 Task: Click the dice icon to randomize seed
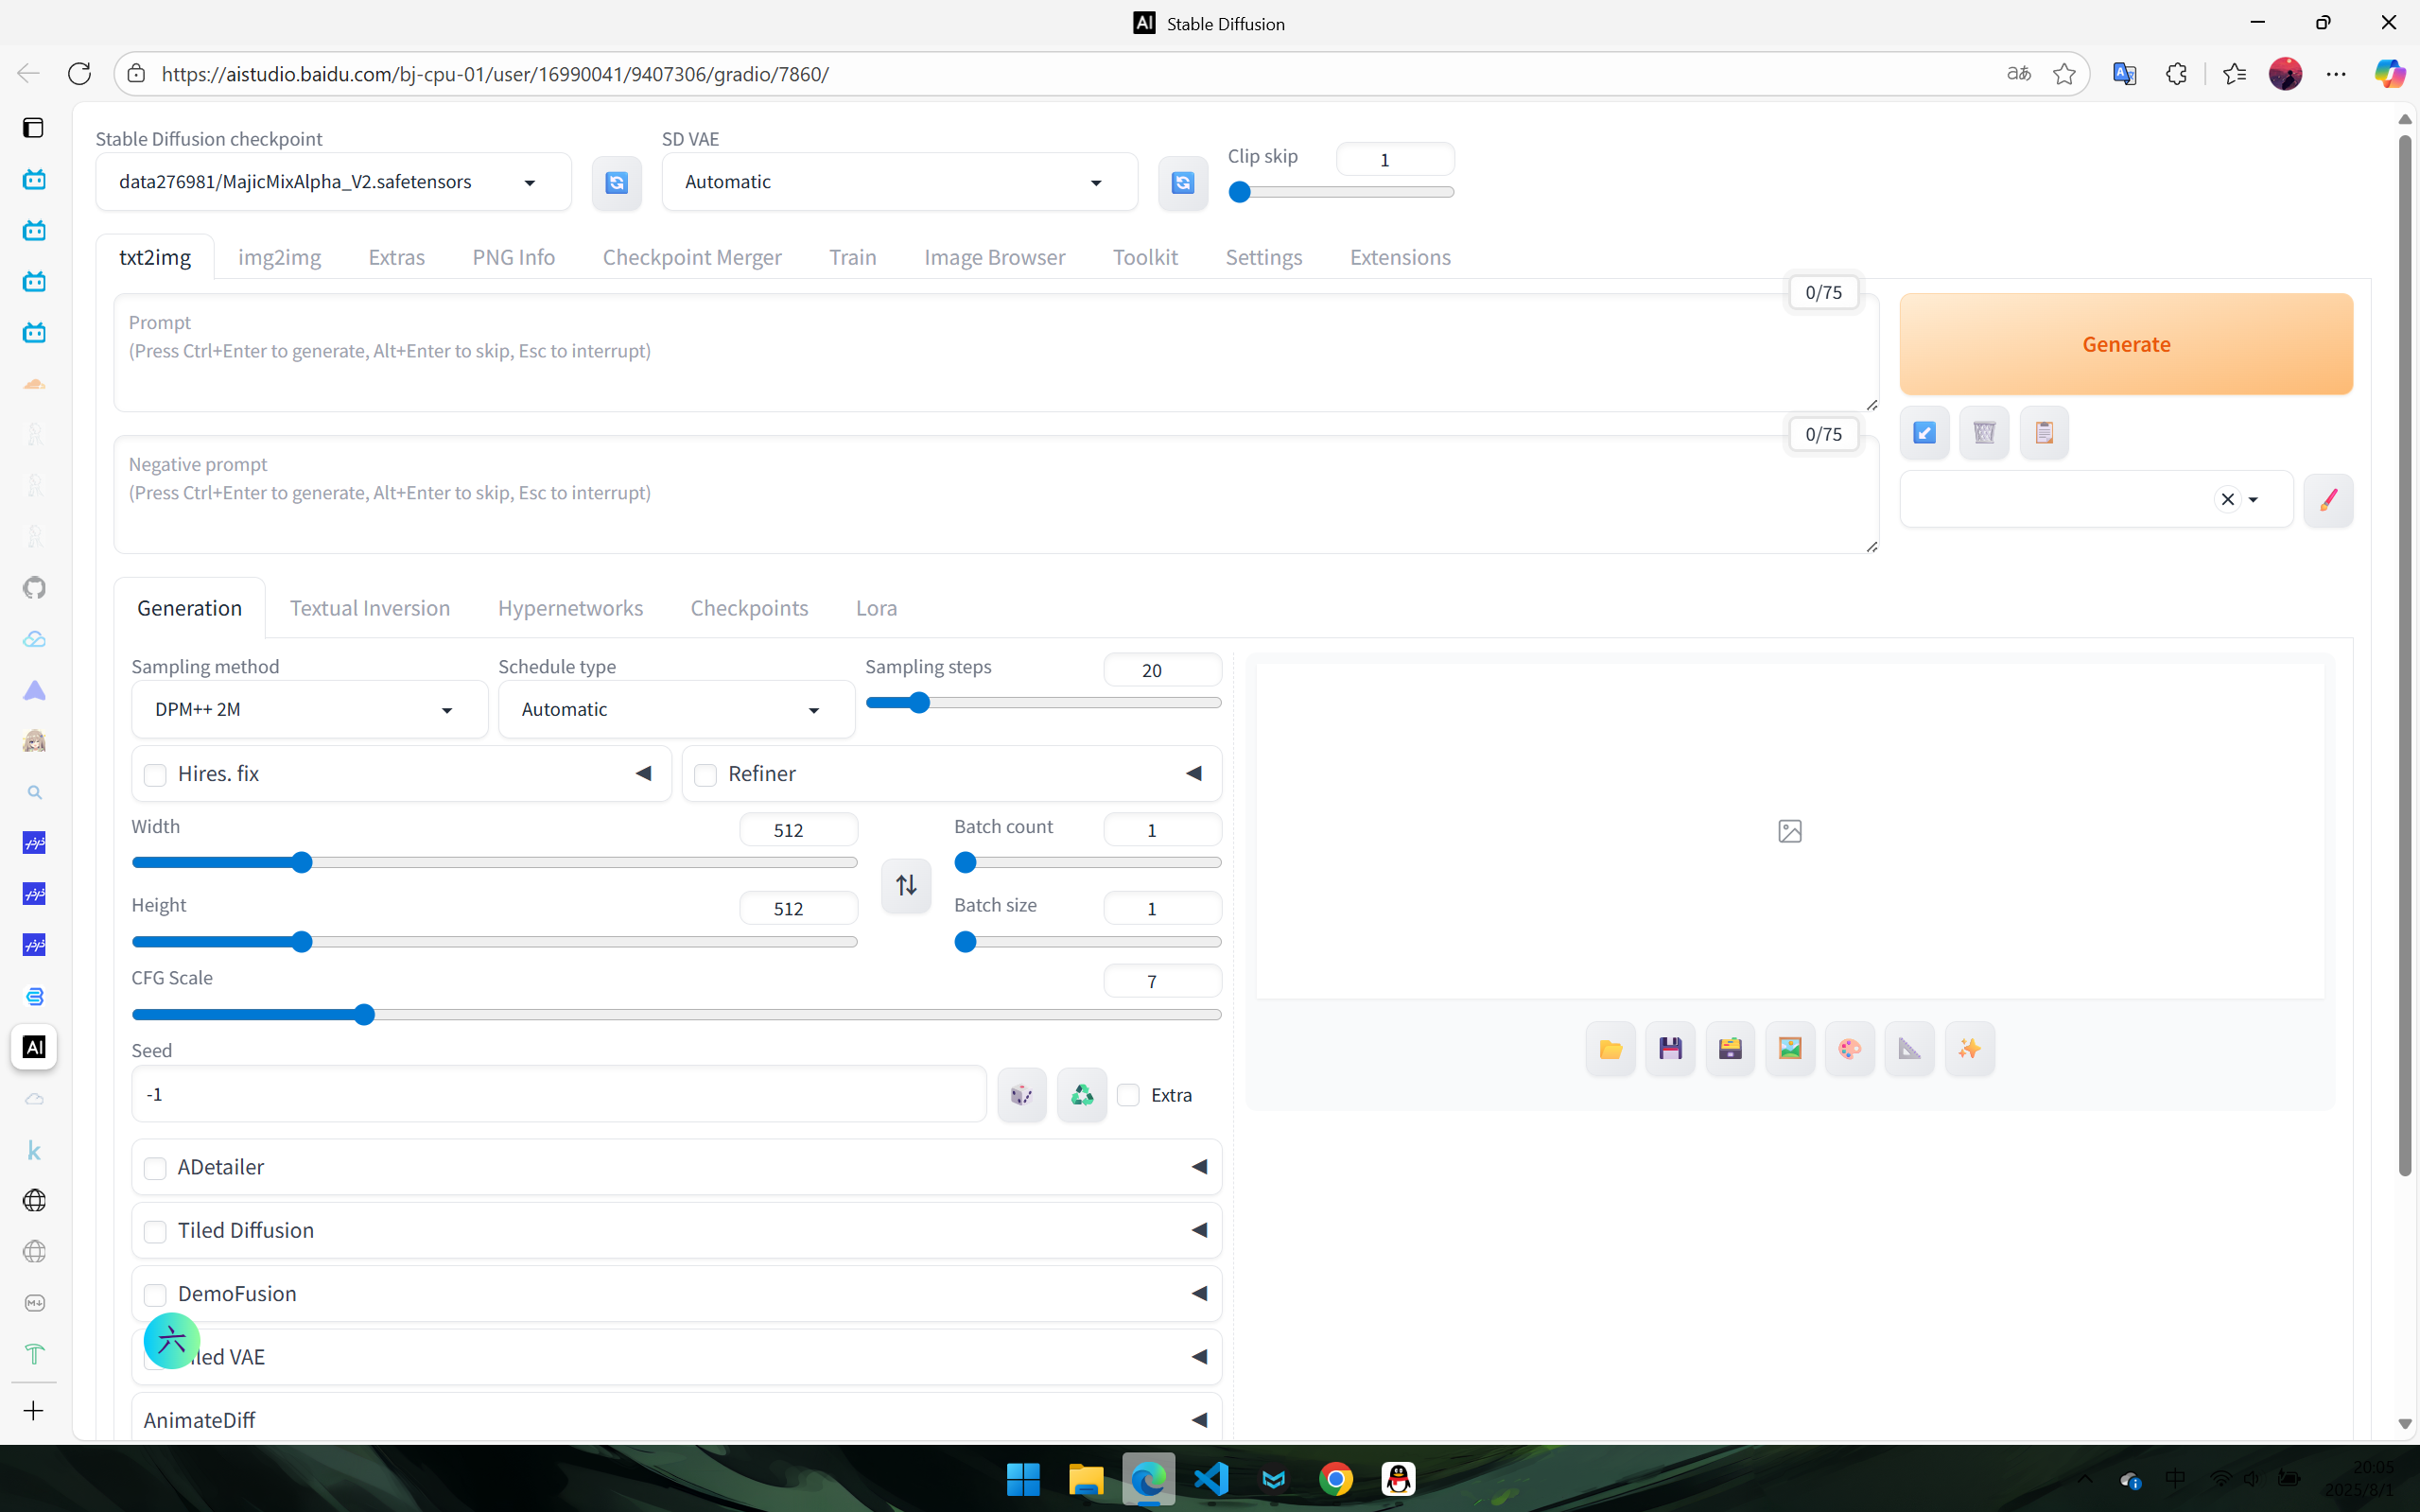click(x=1021, y=1094)
